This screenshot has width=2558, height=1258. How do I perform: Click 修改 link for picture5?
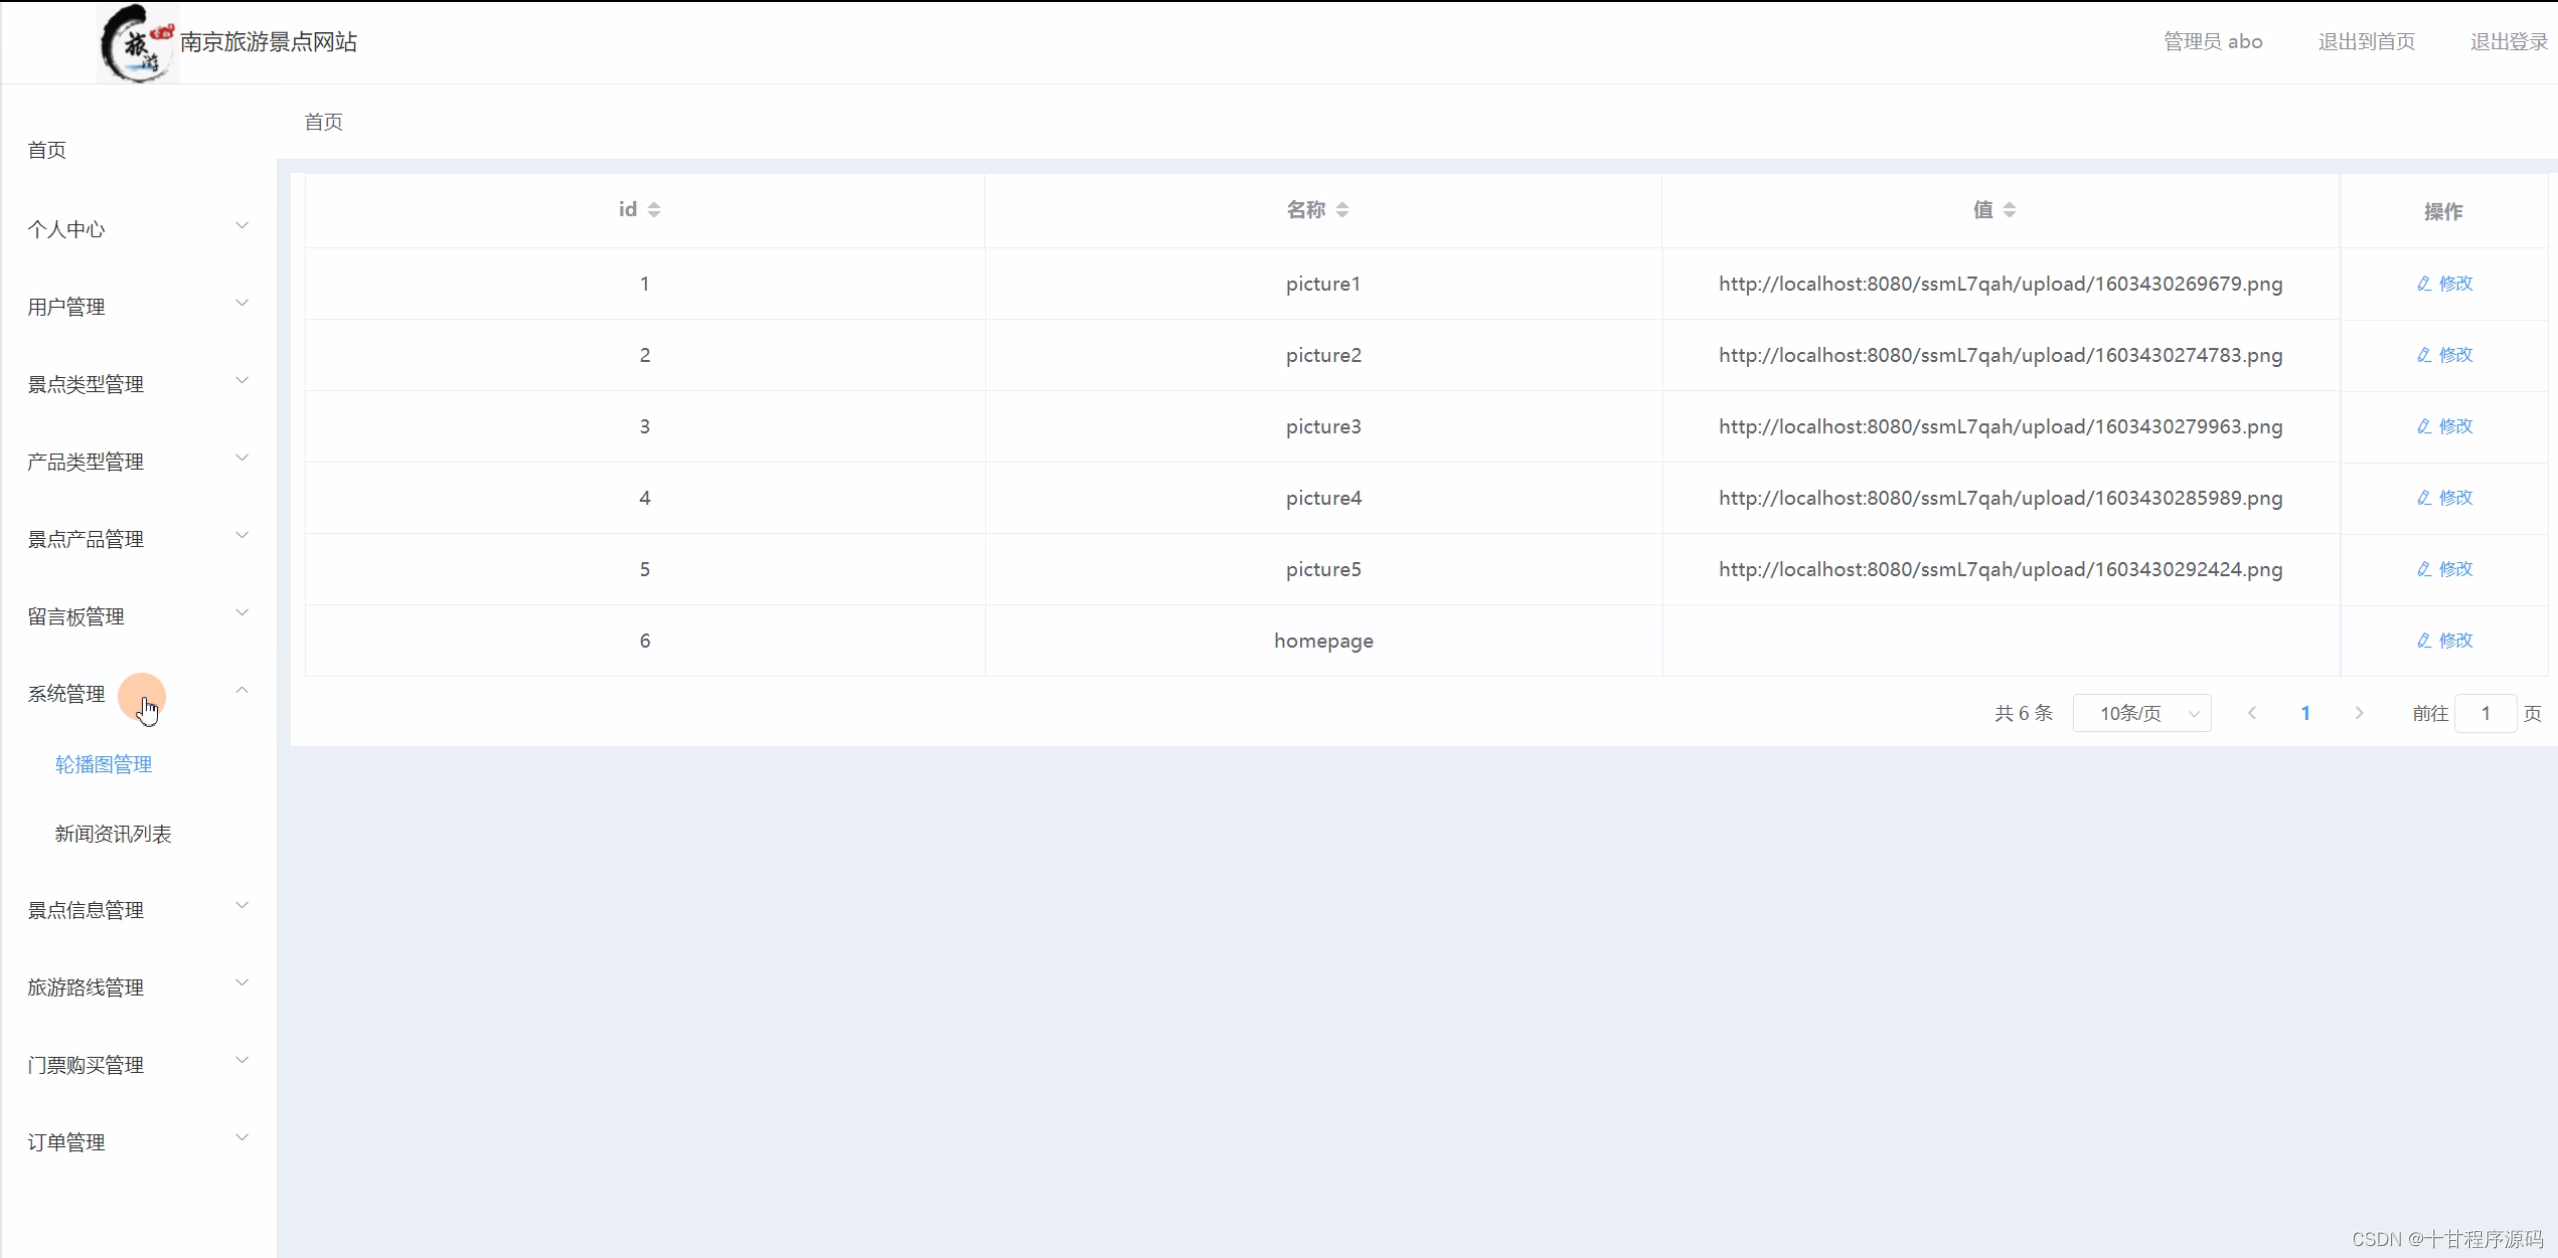tap(2455, 569)
